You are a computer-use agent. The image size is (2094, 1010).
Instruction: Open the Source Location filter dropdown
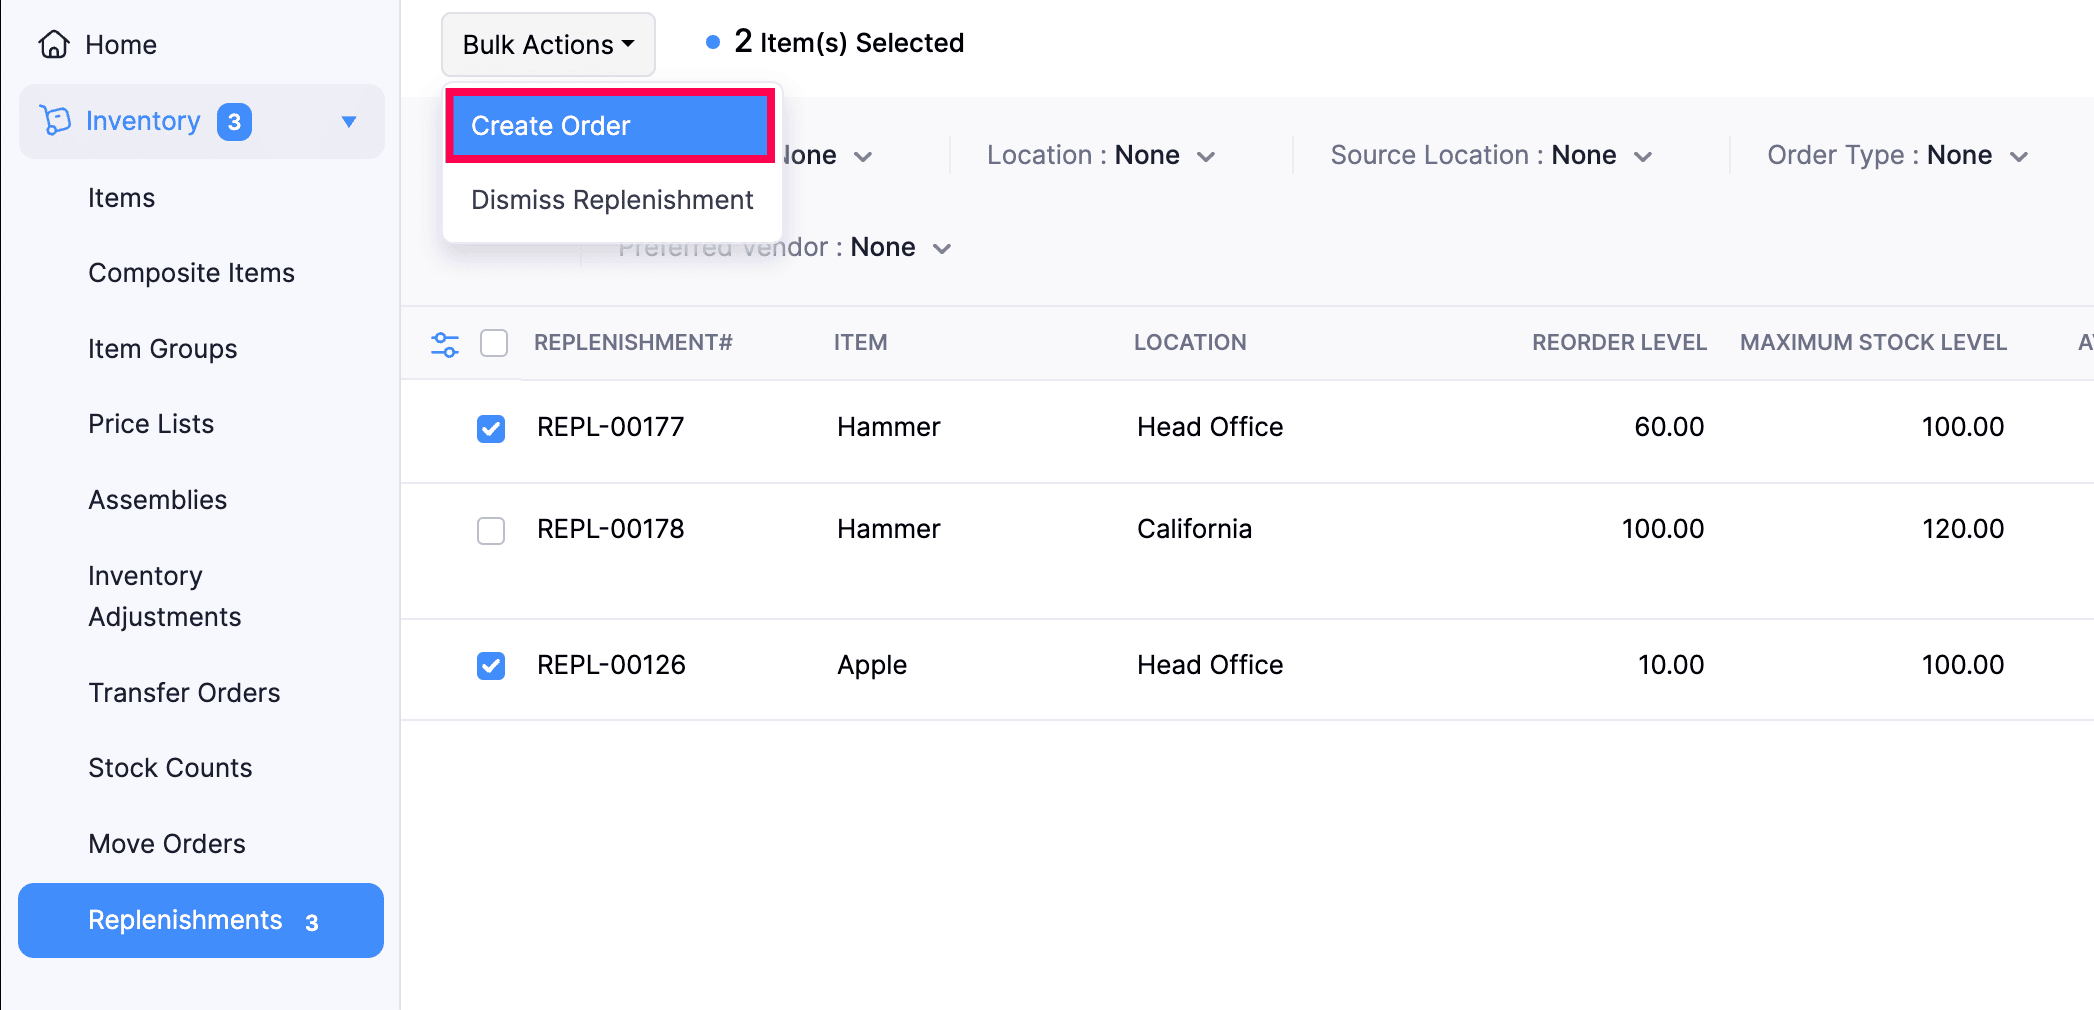tap(1490, 155)
